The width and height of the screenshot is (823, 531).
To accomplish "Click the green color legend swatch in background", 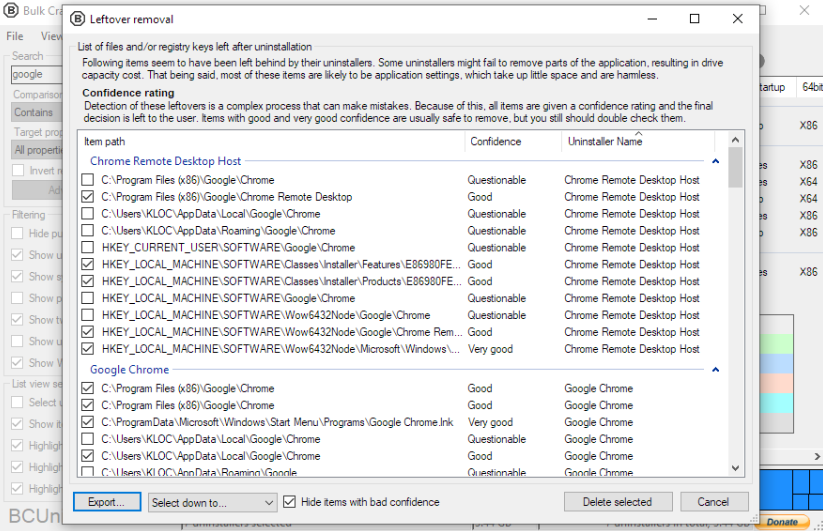I will pyautogui.click(x=776, y=344).
